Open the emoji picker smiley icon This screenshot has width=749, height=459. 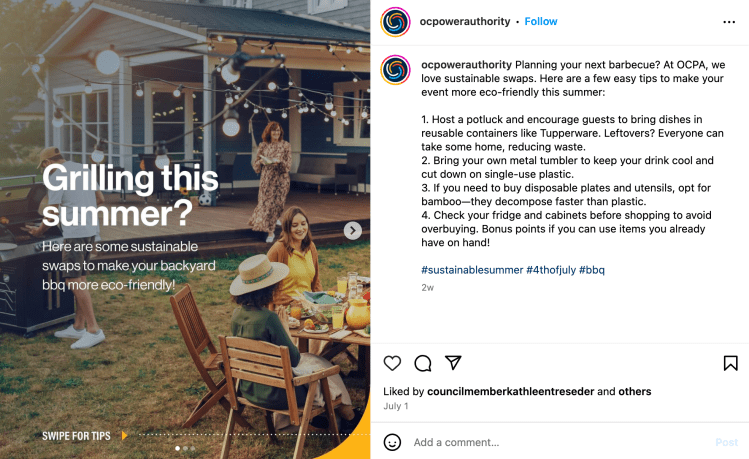(393, 442)
